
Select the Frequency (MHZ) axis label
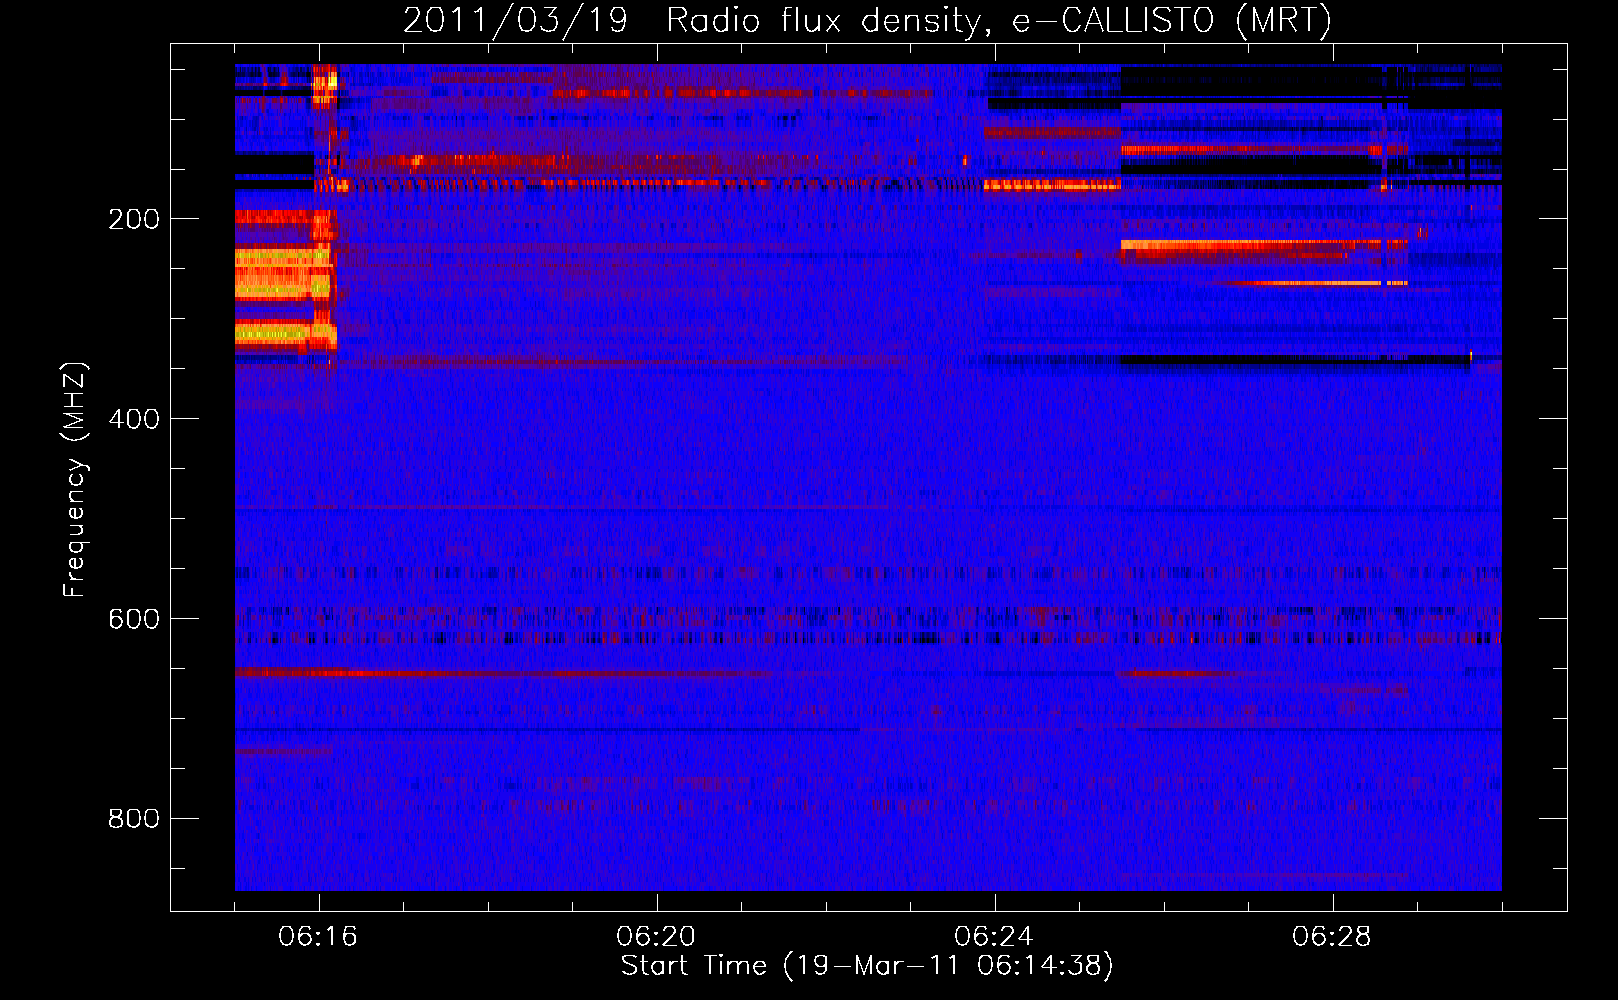pos(74,479)
